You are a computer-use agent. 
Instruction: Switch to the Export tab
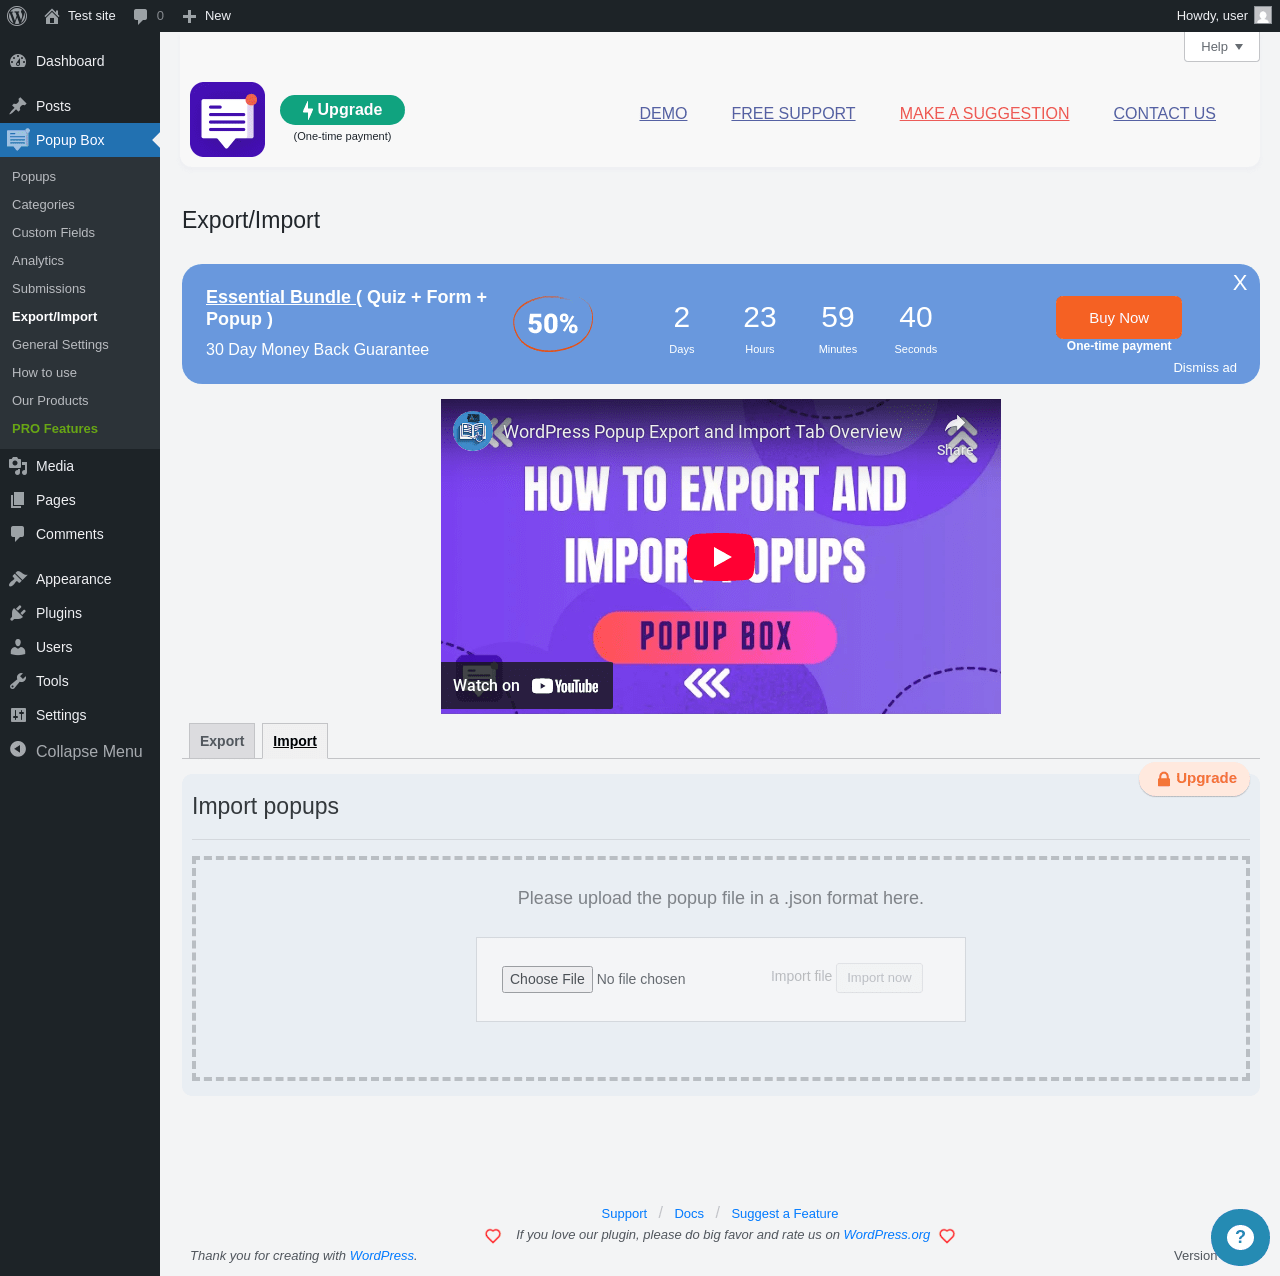[222, 741]
